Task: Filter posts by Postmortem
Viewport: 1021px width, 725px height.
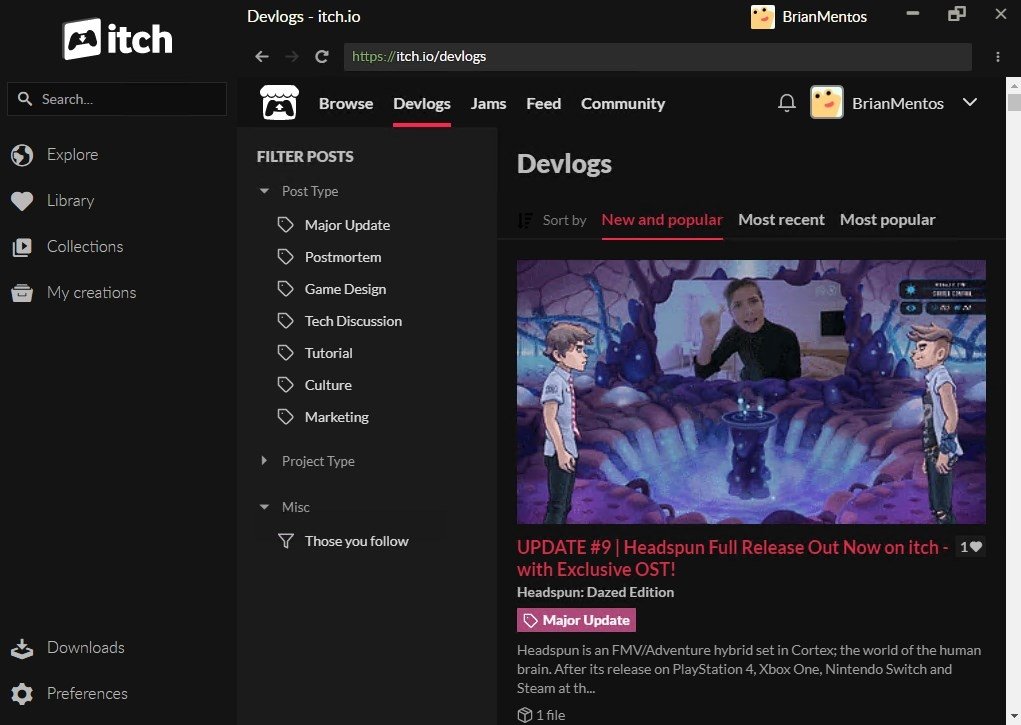Action: [x=343, y=257]
